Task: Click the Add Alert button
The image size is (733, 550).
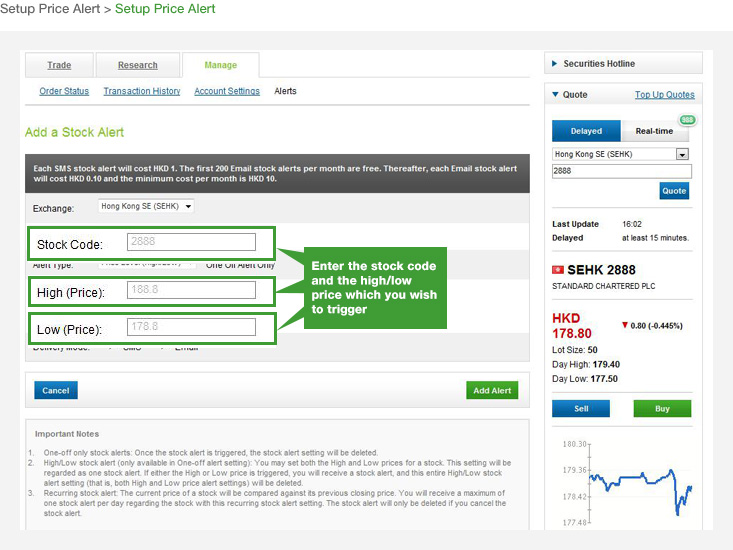Action: [x=492, y=390]
